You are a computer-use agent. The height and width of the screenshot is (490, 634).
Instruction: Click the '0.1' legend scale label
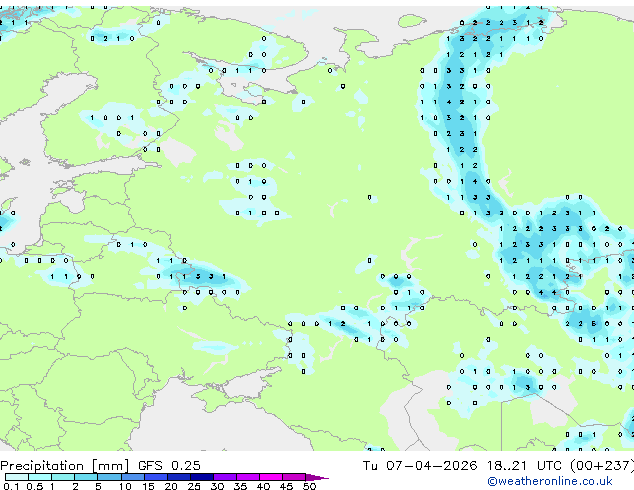click(11, 486)
